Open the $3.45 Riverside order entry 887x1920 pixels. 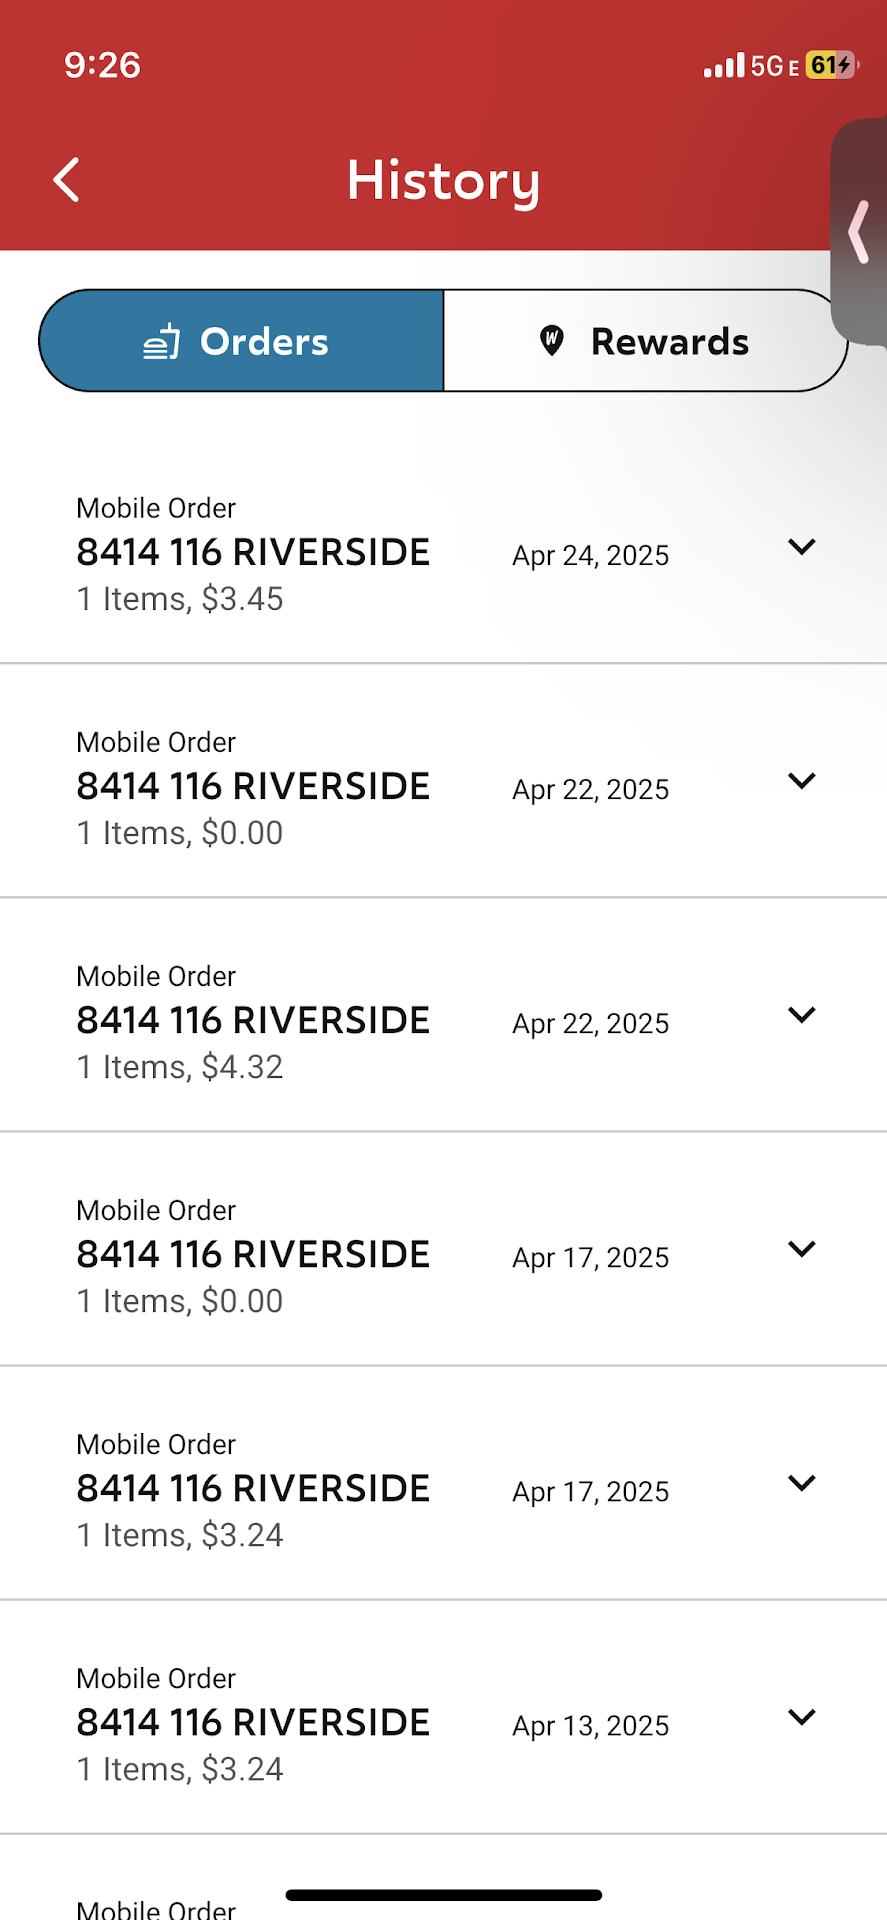pyautogui.click(x=253, y=553)
